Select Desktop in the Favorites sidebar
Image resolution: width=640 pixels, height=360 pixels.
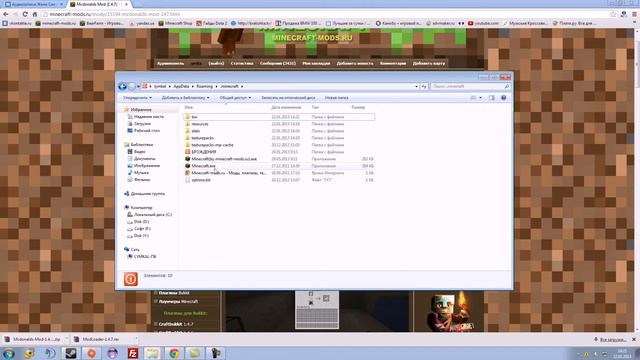144,131
